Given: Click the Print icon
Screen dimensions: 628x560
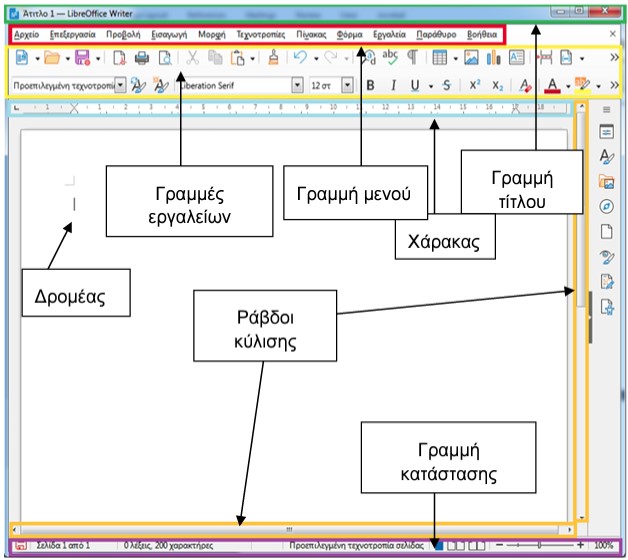Looking at the screenshot, I should [142, 58].
